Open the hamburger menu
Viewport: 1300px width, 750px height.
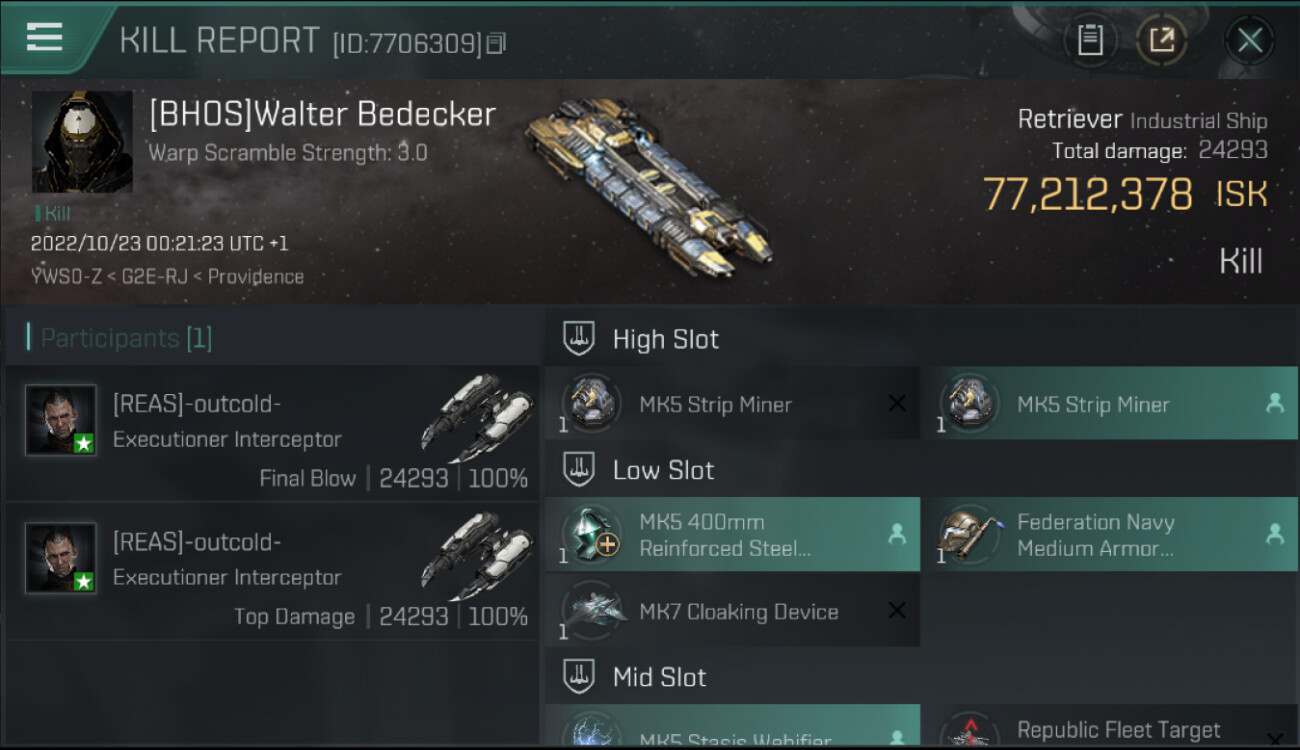44,38
